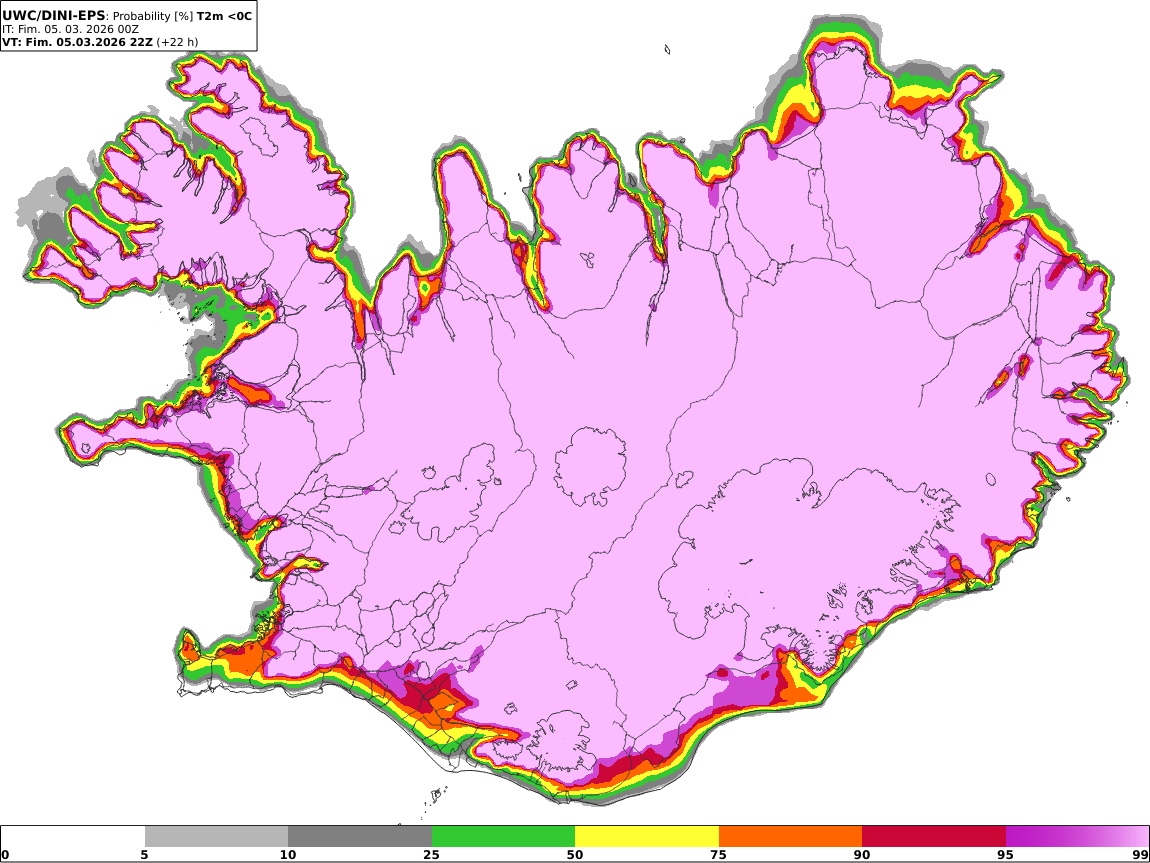
Task: Click the legend value '99'
Action: (1140, 855)
